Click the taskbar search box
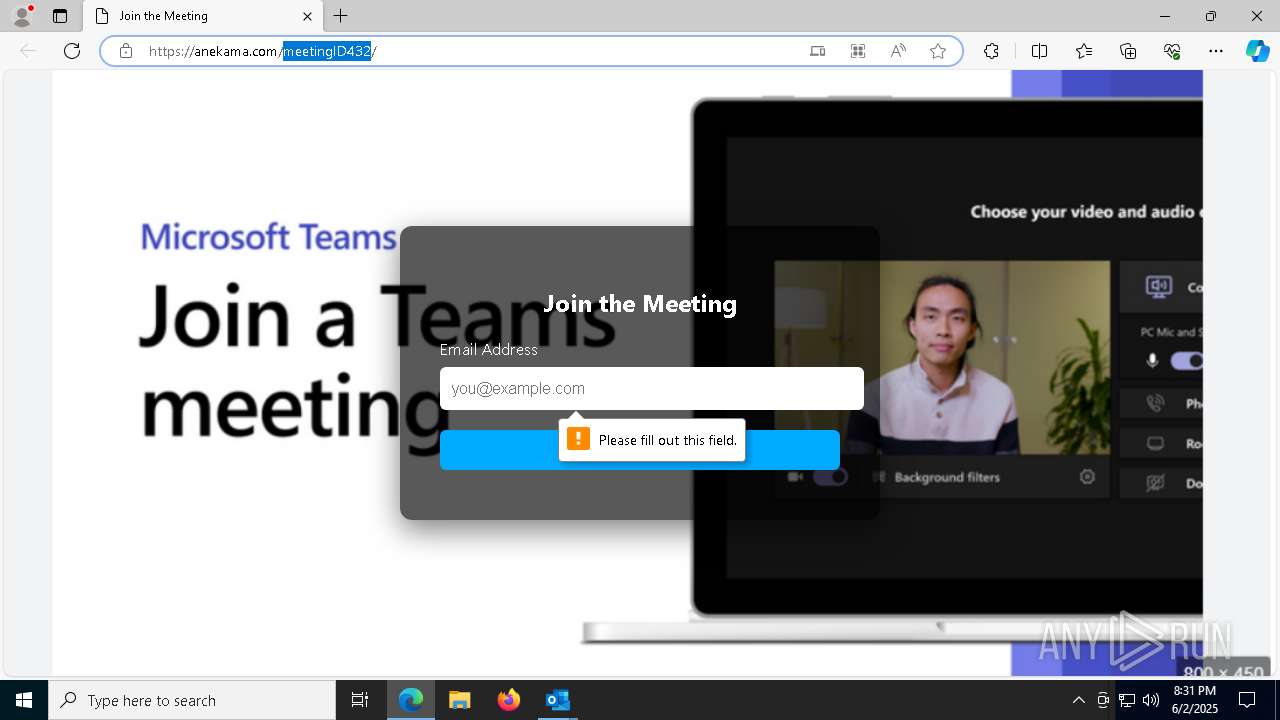Image resolution: width=1280 pixels, height=720 pixels. pos(192,700)
